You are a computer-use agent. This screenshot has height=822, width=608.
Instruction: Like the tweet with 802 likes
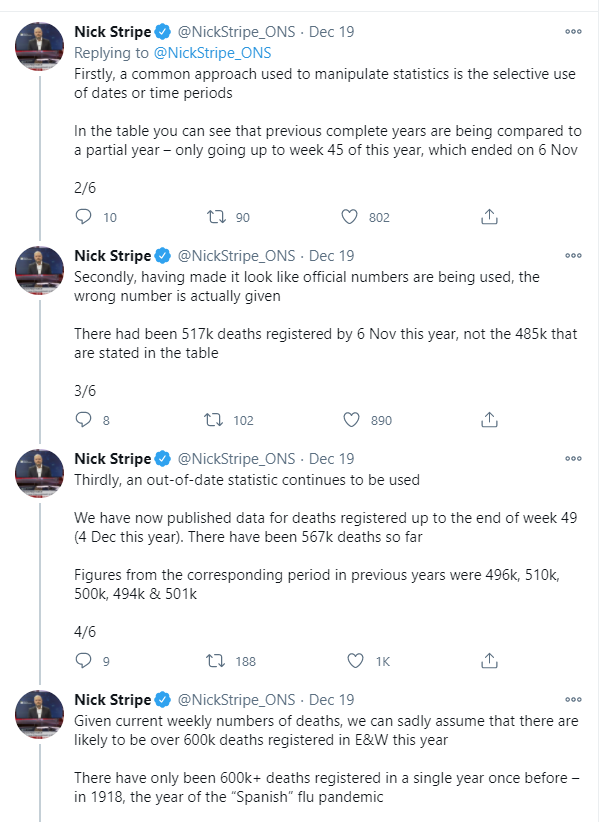pyautogui.click(x=350, y=217)
